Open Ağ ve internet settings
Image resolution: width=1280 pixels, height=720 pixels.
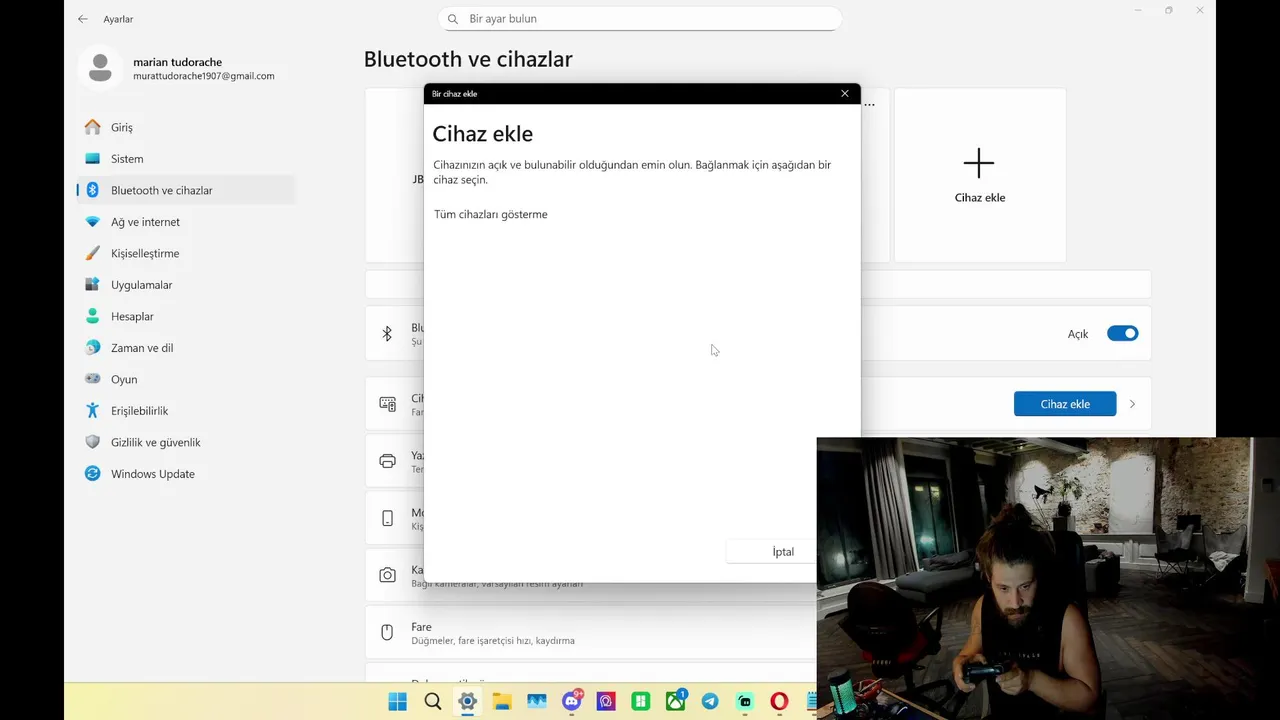(185, 222)
